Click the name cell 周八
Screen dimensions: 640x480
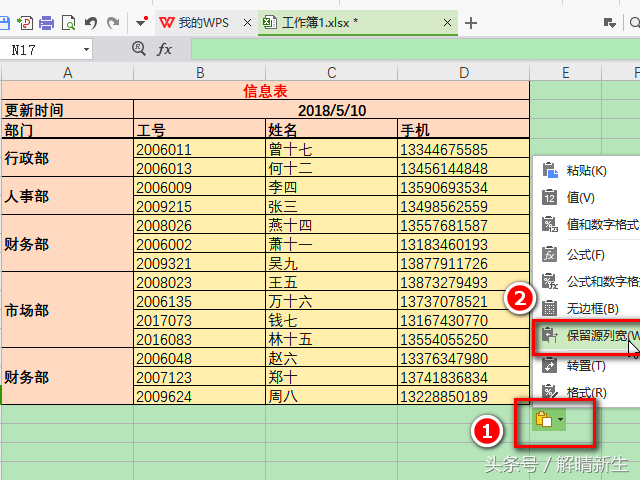pyautogui.click(x=331, y=396)
